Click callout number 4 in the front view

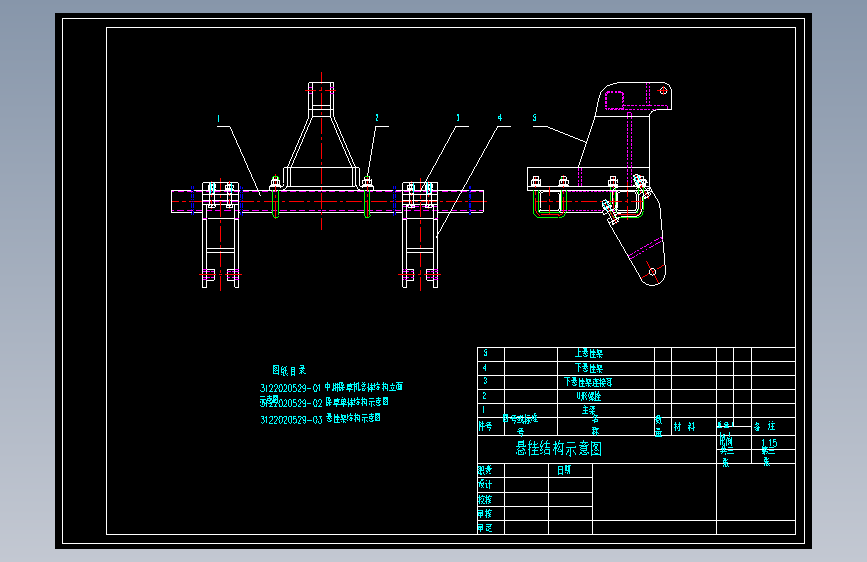(x=500, y=118)
